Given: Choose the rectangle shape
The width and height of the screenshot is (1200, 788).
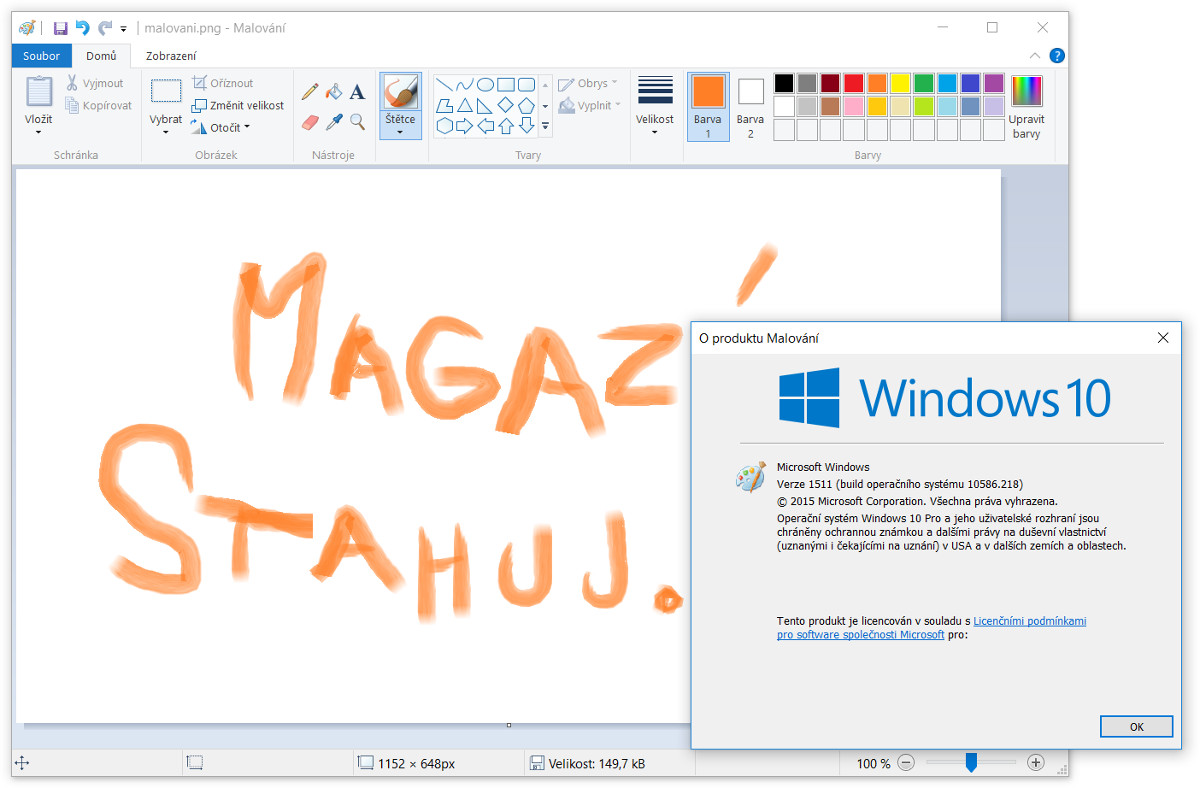Looking at the screenshot, I should (x=506, y=84).
